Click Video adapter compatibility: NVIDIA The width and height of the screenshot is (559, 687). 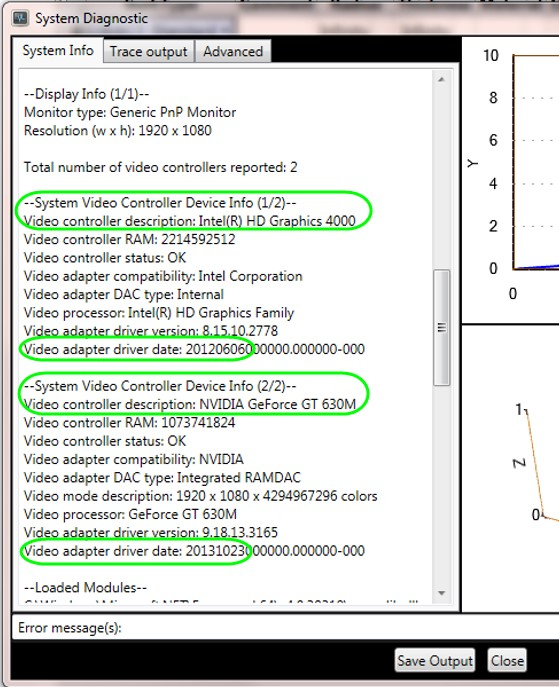tap(134, 459)
